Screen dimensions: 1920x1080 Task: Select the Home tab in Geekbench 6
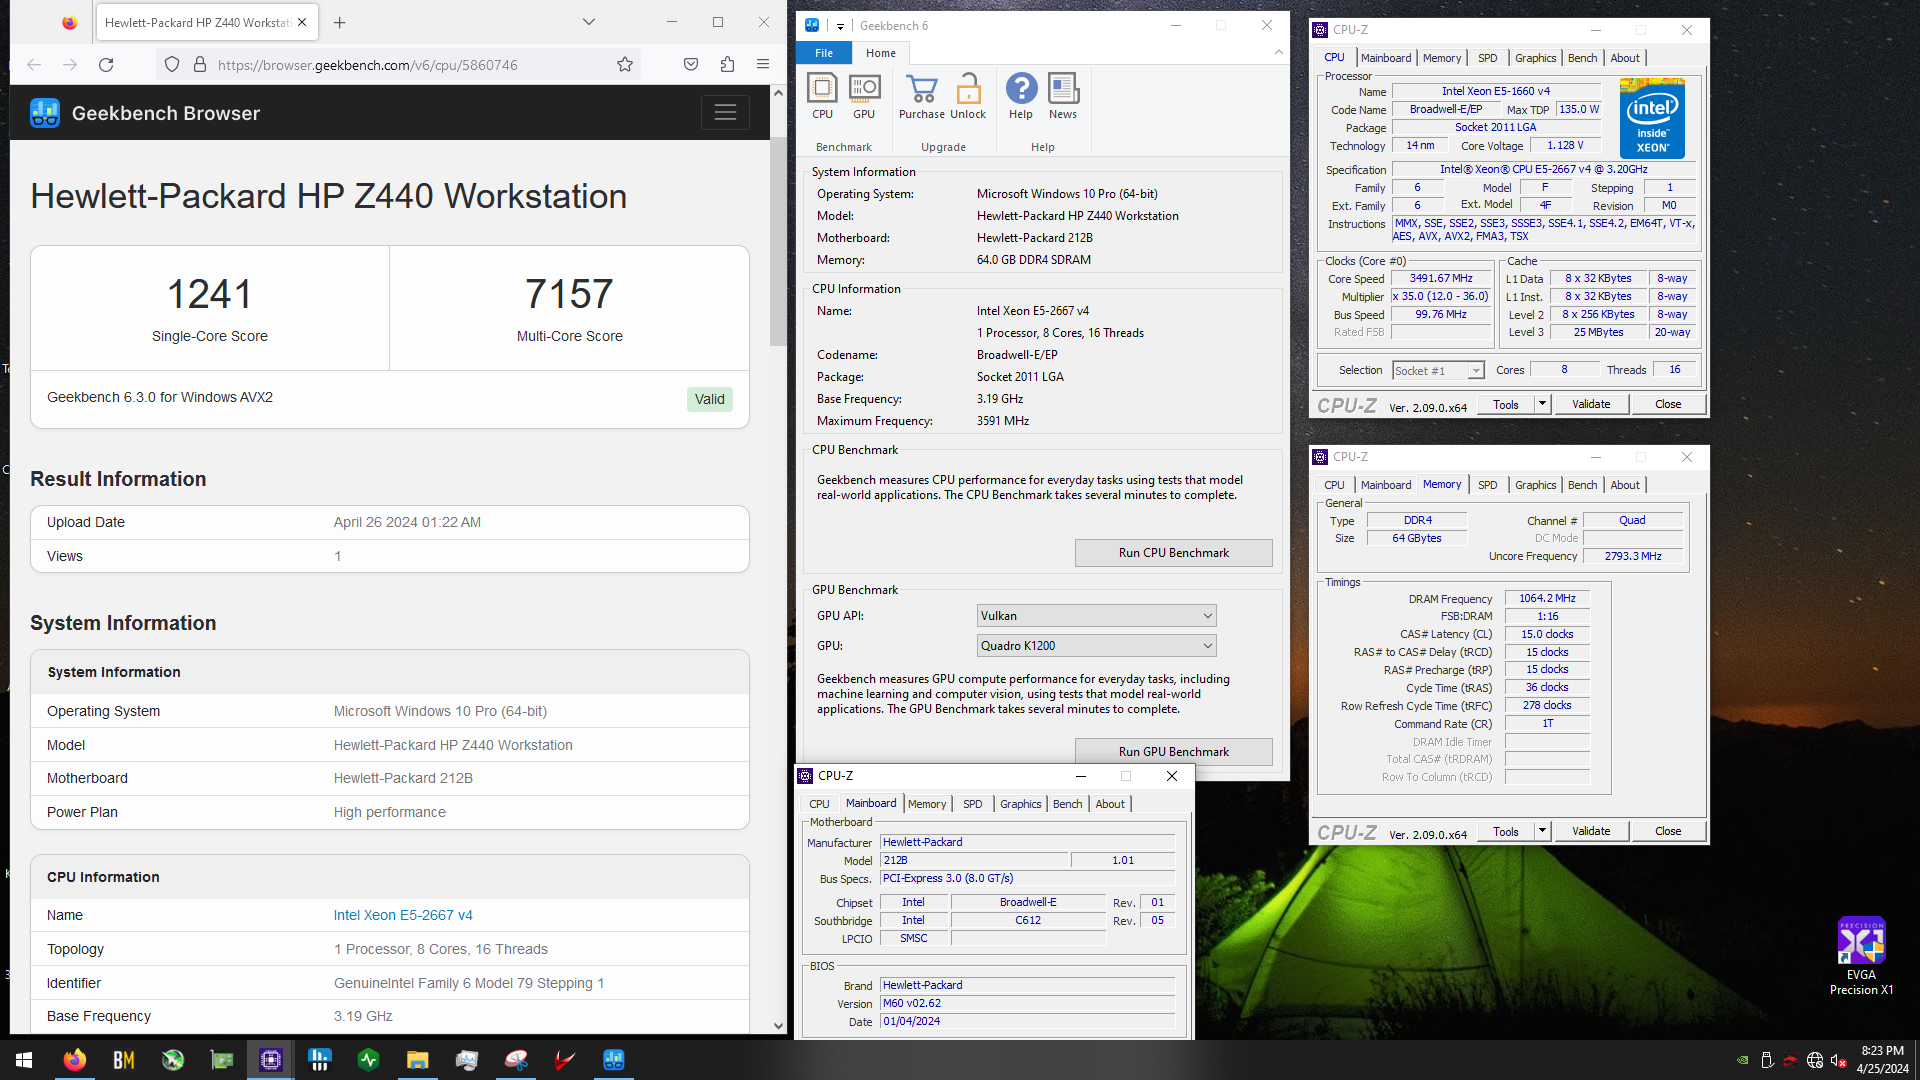[x=881, y=53]
